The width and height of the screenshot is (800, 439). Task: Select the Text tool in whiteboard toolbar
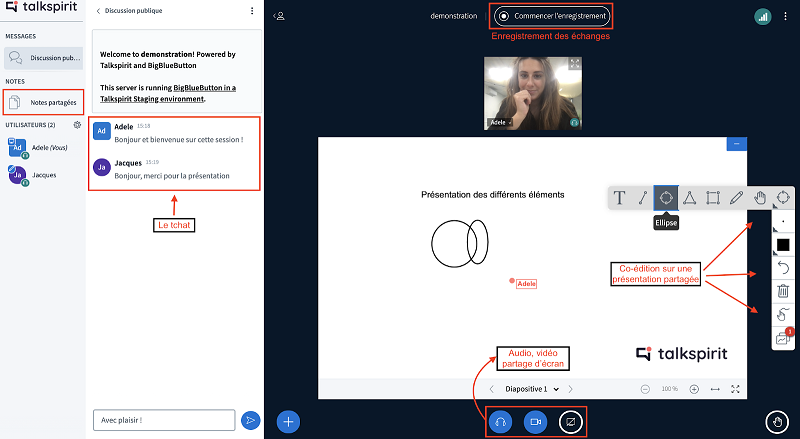tap(619, 198)
